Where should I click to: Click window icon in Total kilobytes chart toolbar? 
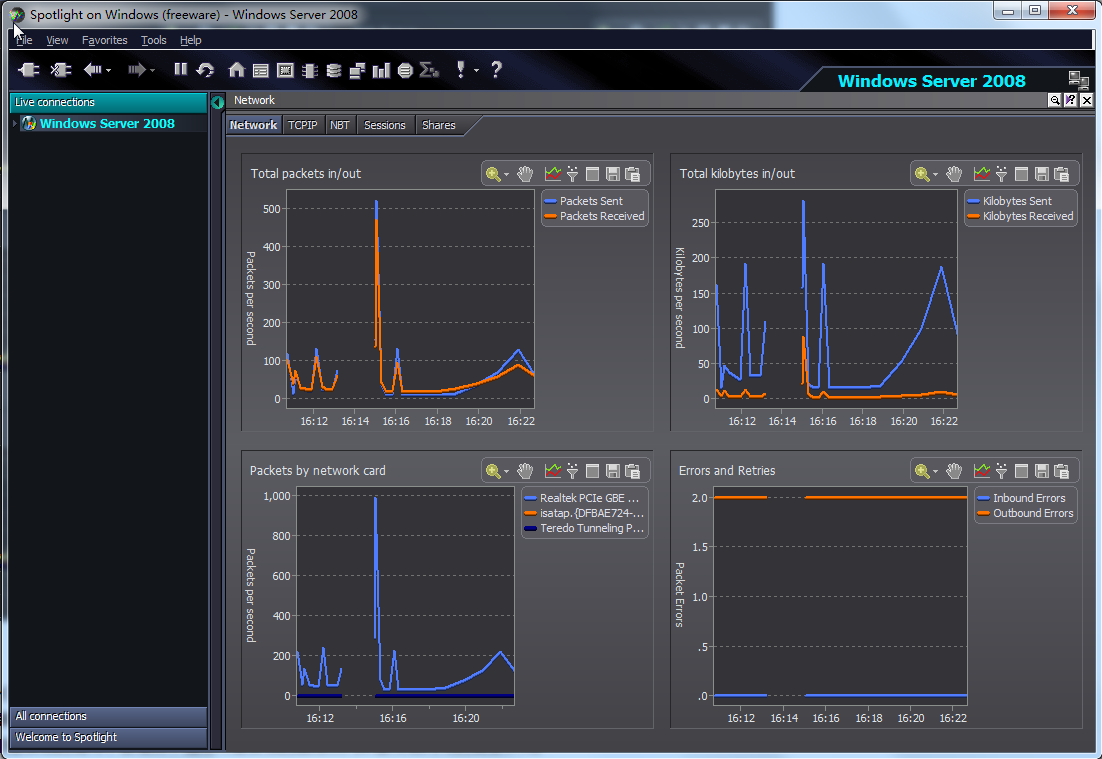tap(1022, 174)
